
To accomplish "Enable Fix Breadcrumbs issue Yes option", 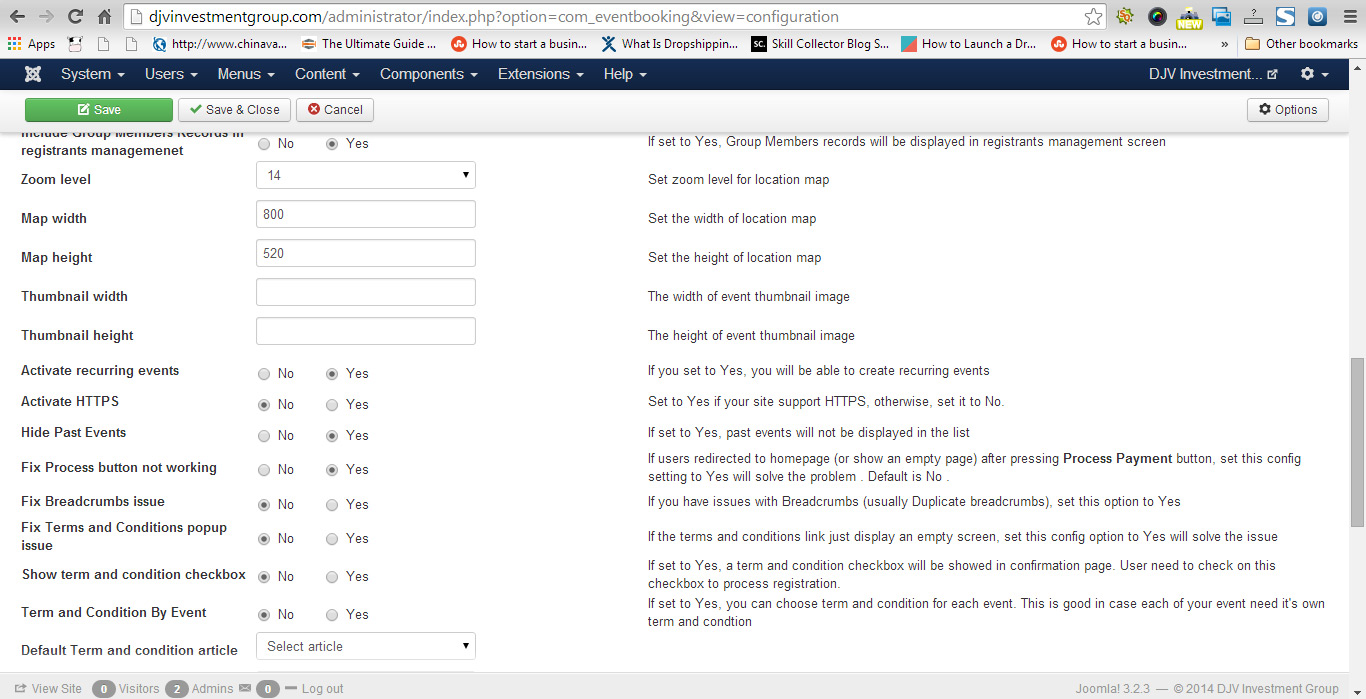I will click(332, 505).
